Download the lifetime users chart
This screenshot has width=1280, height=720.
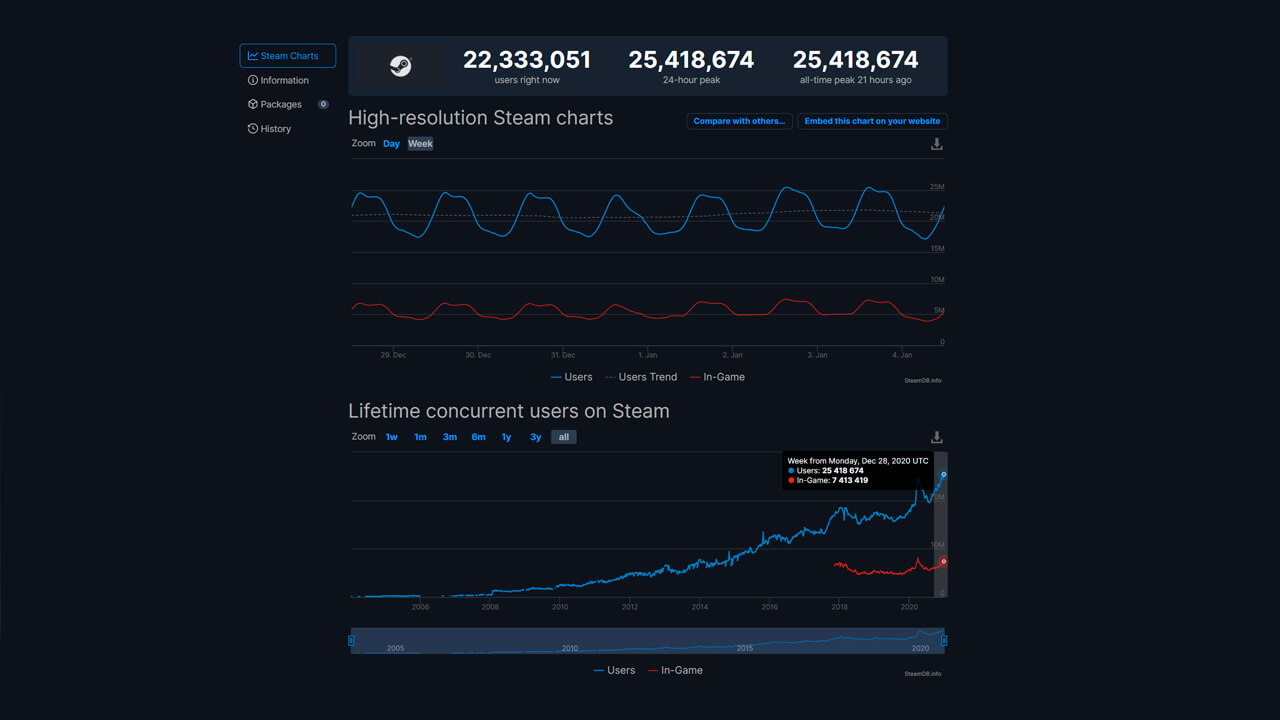937,437
